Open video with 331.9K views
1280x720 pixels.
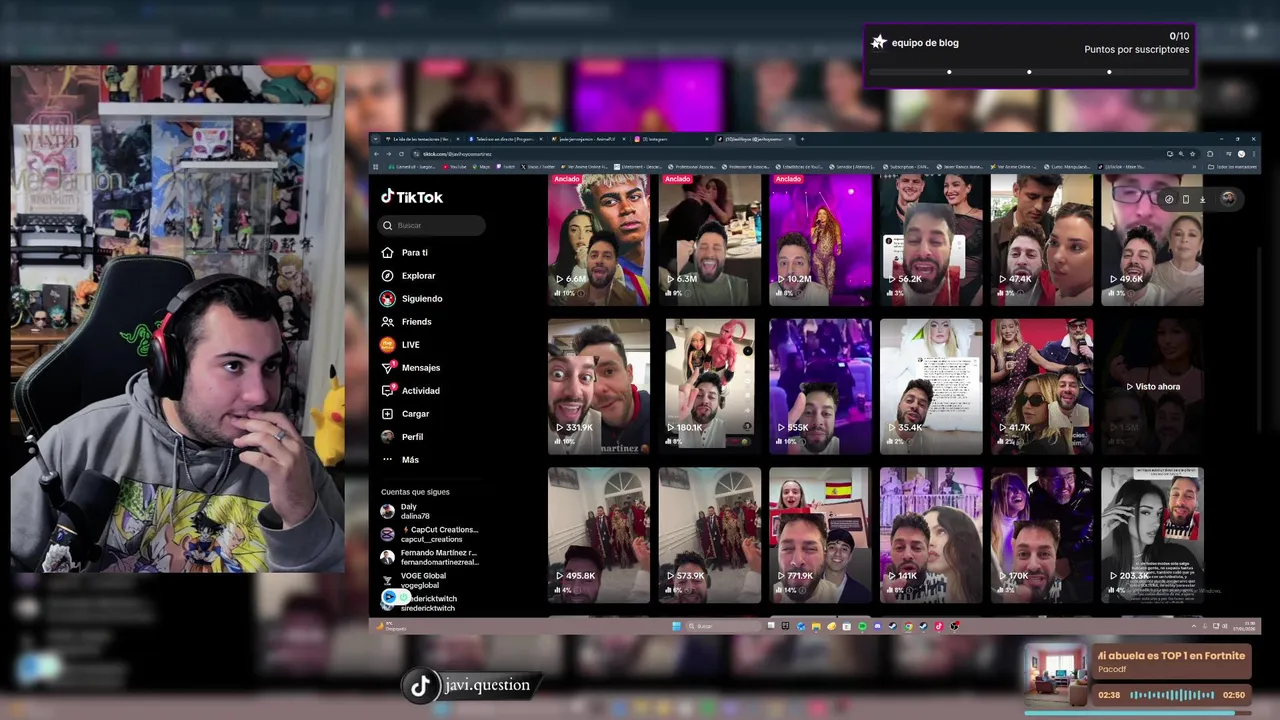coord(599,387)
